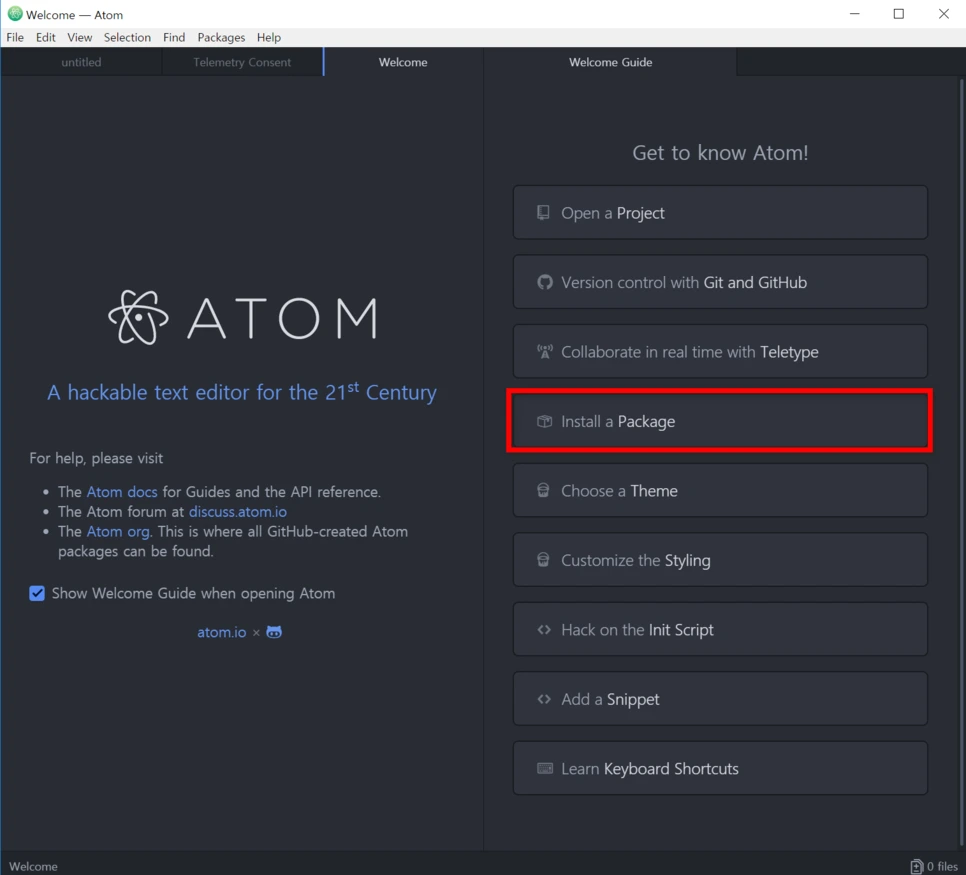Open the Help menu
The height and width of the screenshot is (875, 966).
[x=269, y=38]
